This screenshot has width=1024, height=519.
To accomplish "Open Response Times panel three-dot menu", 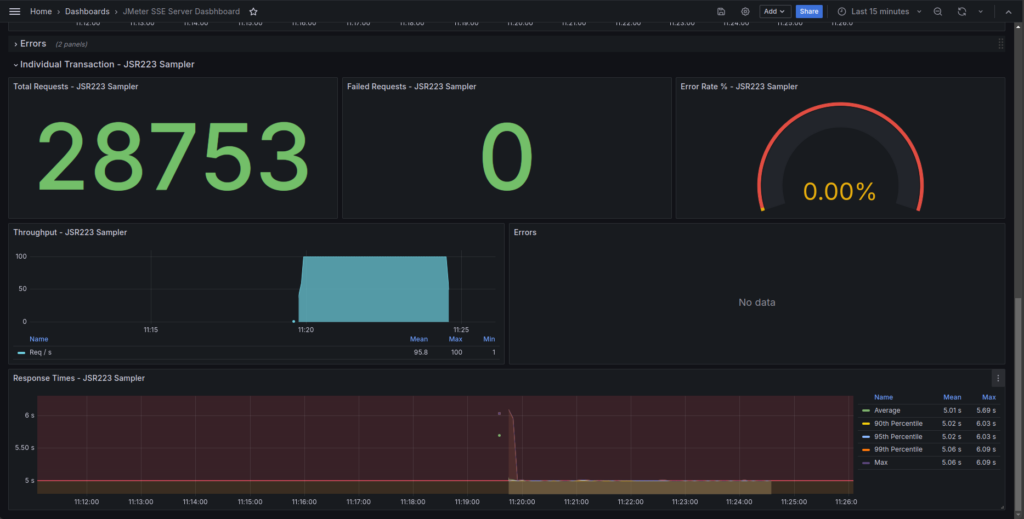I will [998, 378].
